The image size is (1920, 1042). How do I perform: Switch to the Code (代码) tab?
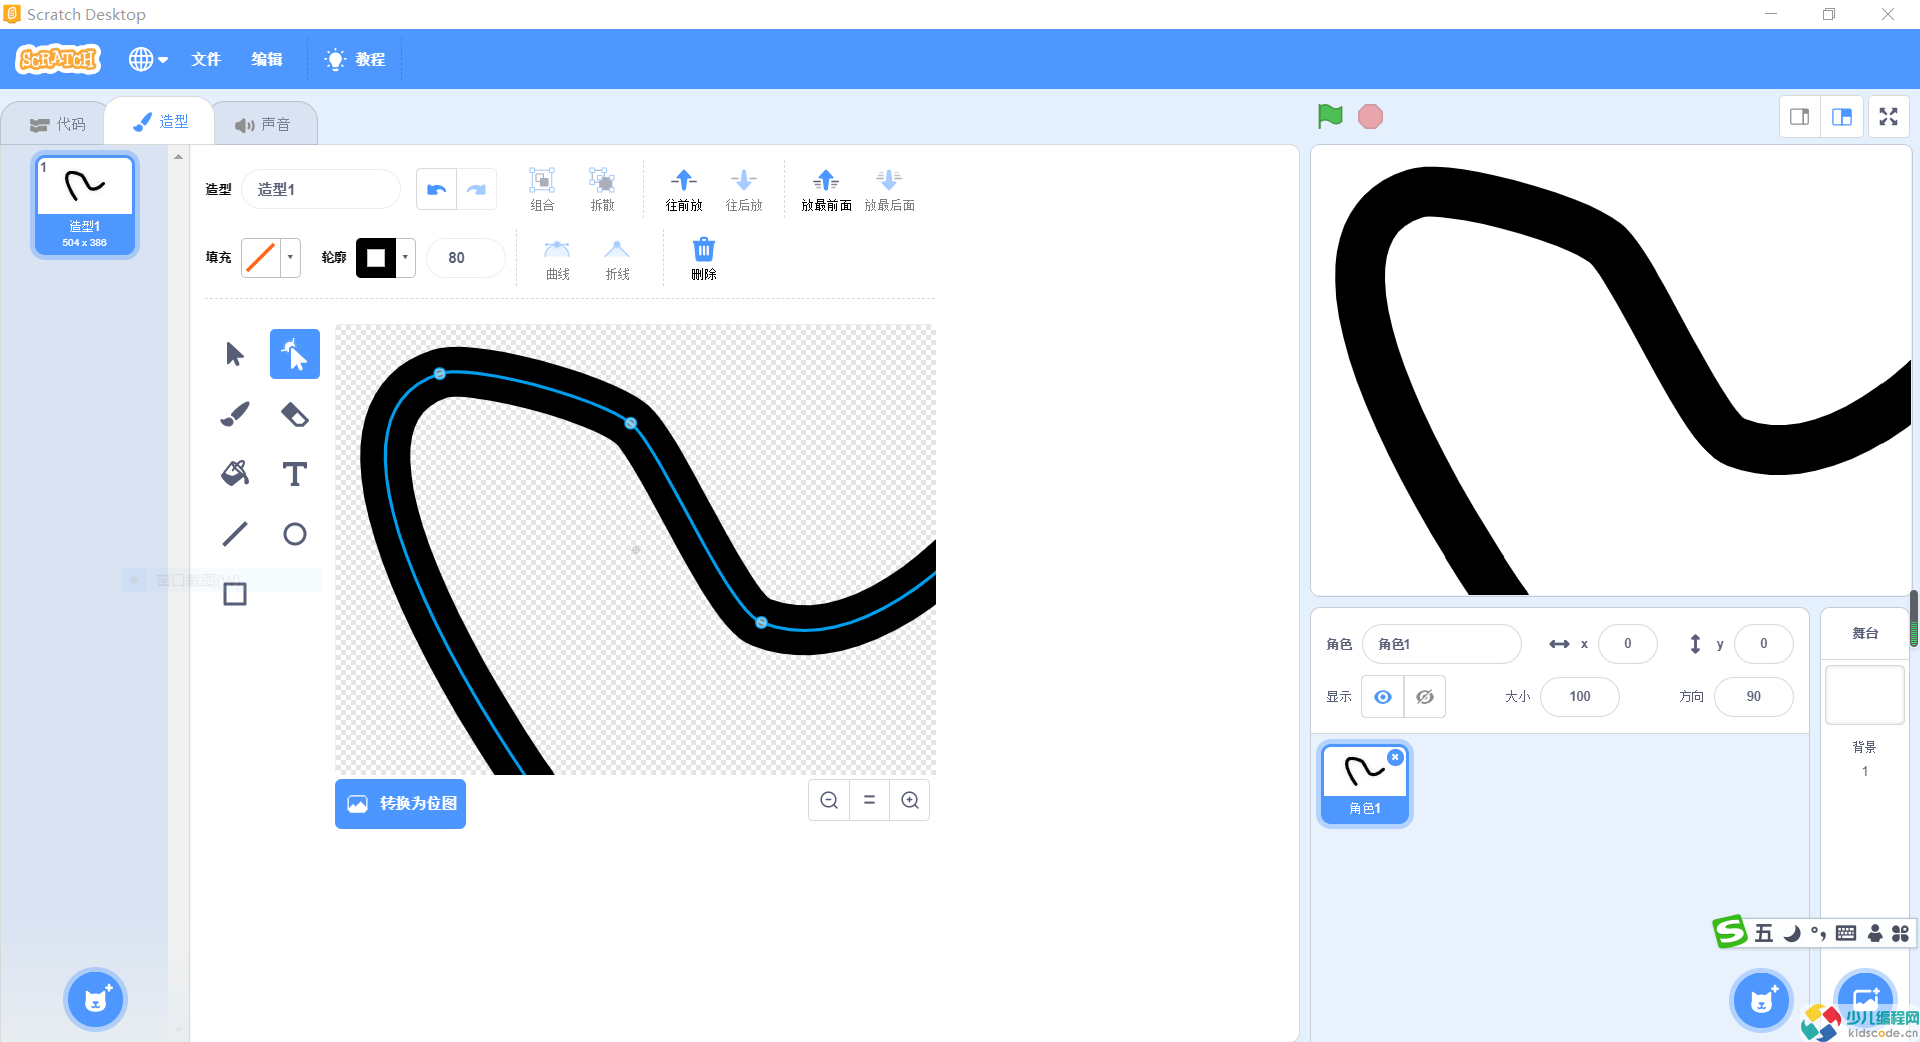(57, 124)
